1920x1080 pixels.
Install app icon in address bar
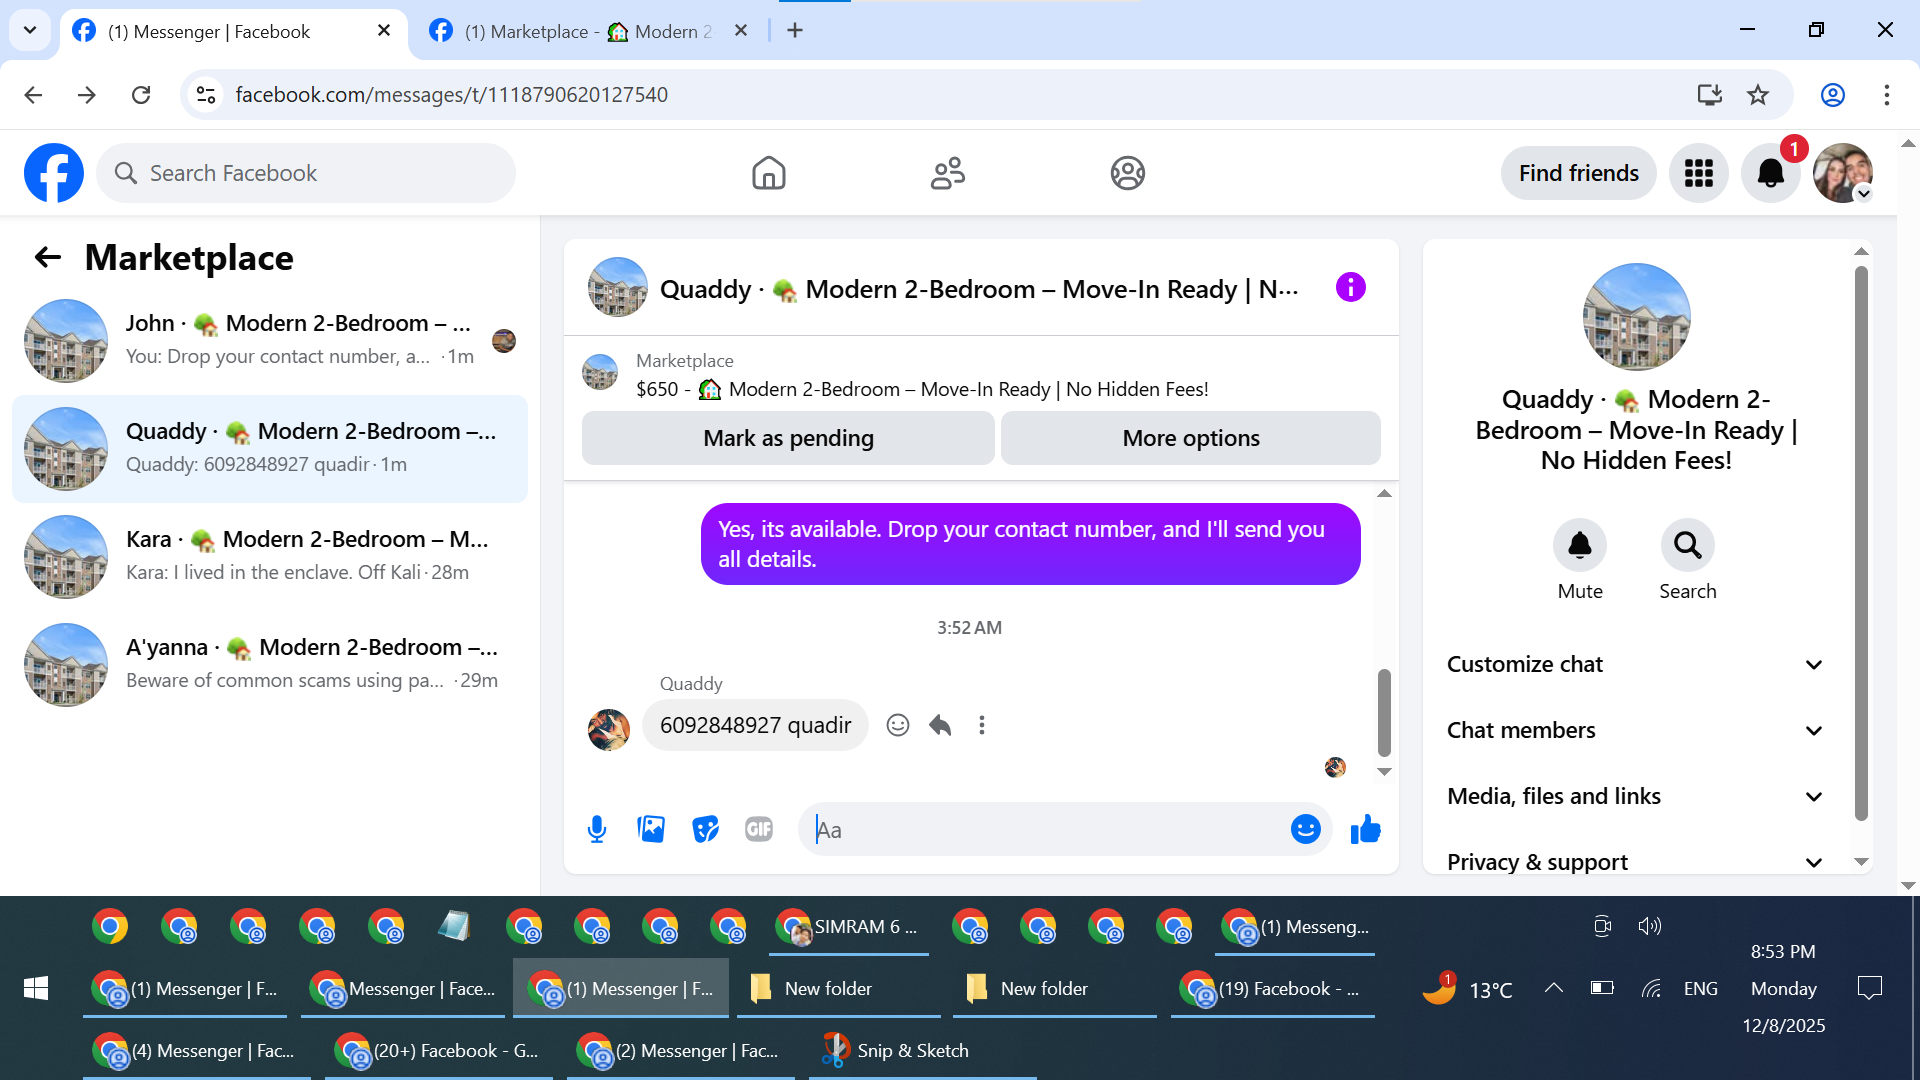click(1710, 95)
